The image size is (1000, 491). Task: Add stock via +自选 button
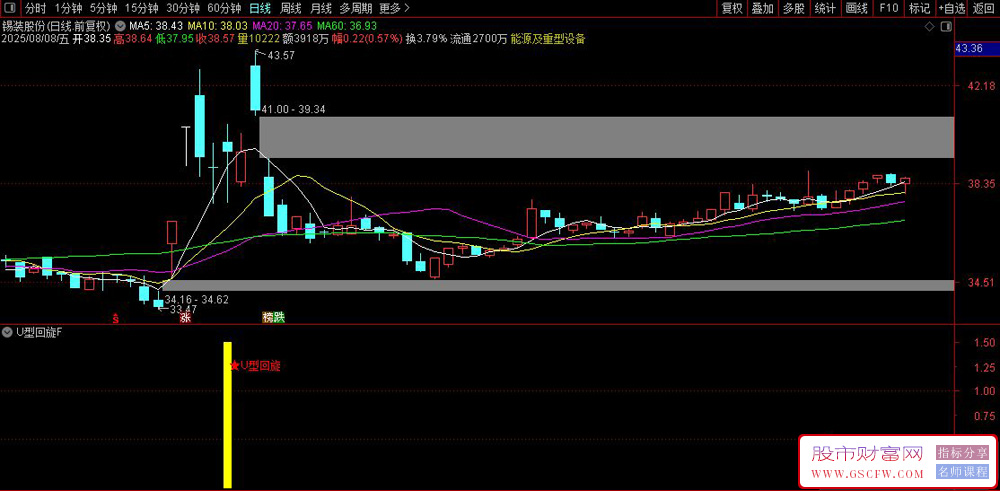tap(952, 8)
